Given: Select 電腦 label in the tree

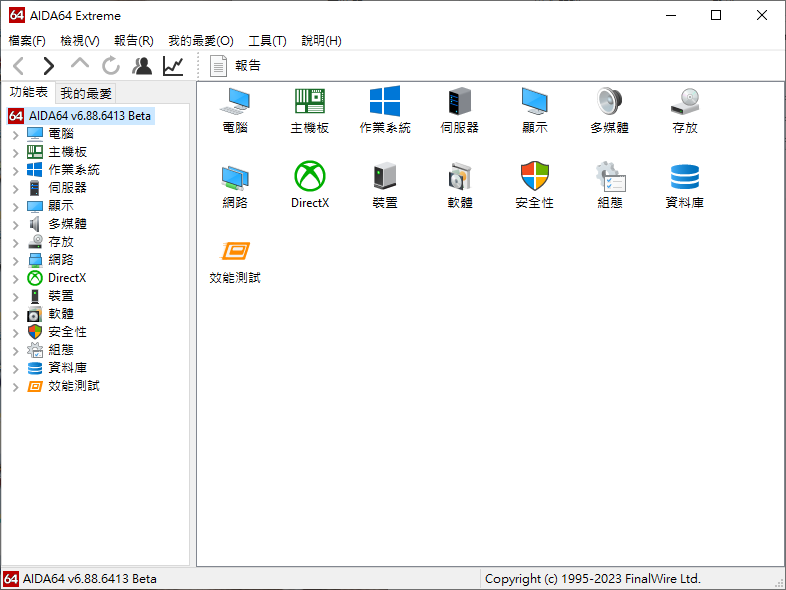Looking at the screenshot, I should 61,134.
